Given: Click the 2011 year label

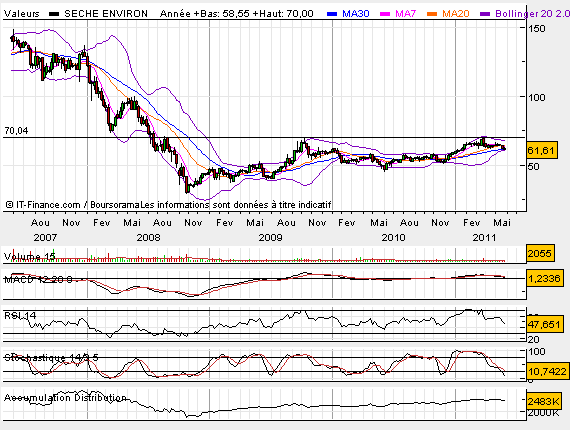Looking at the screenshot, I should pos(484,238).
